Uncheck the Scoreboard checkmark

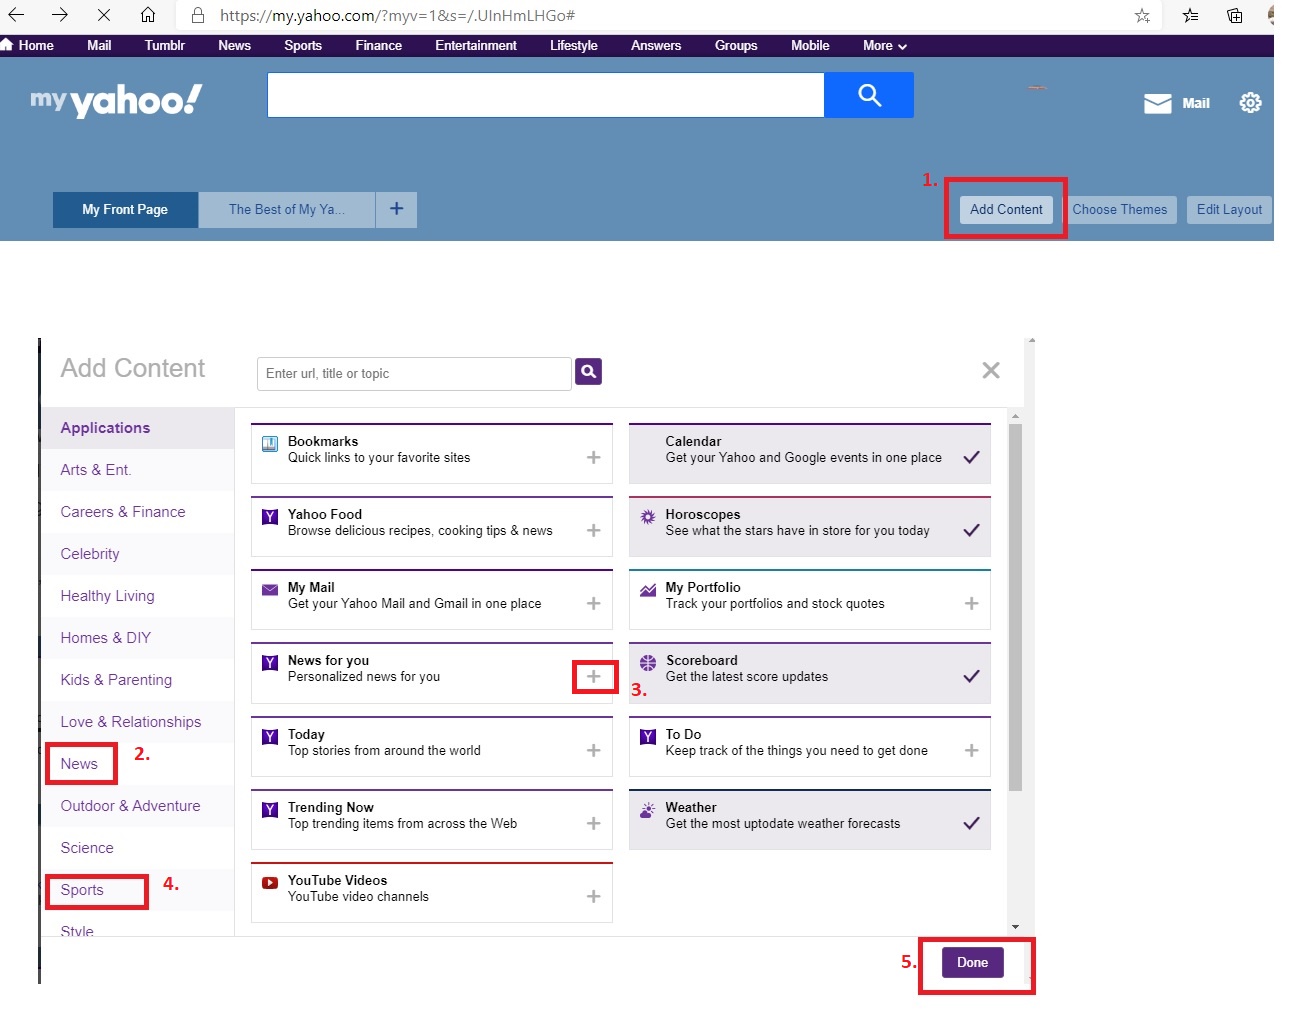click(x=970, y=676)
